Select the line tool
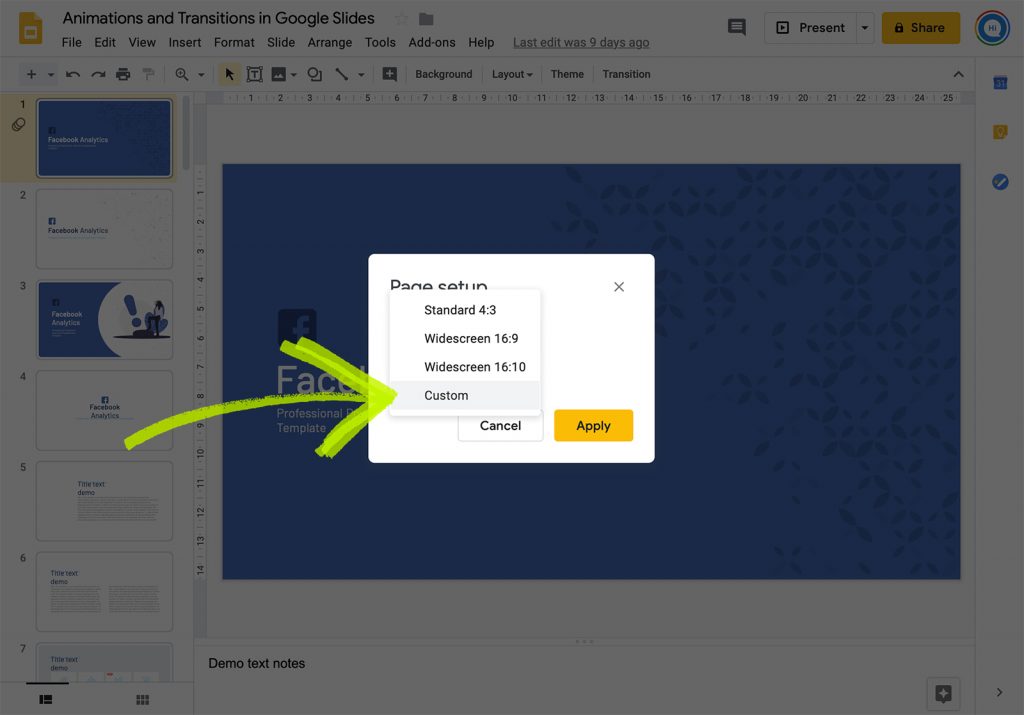The image size is (1024, 715). point(342,74)
